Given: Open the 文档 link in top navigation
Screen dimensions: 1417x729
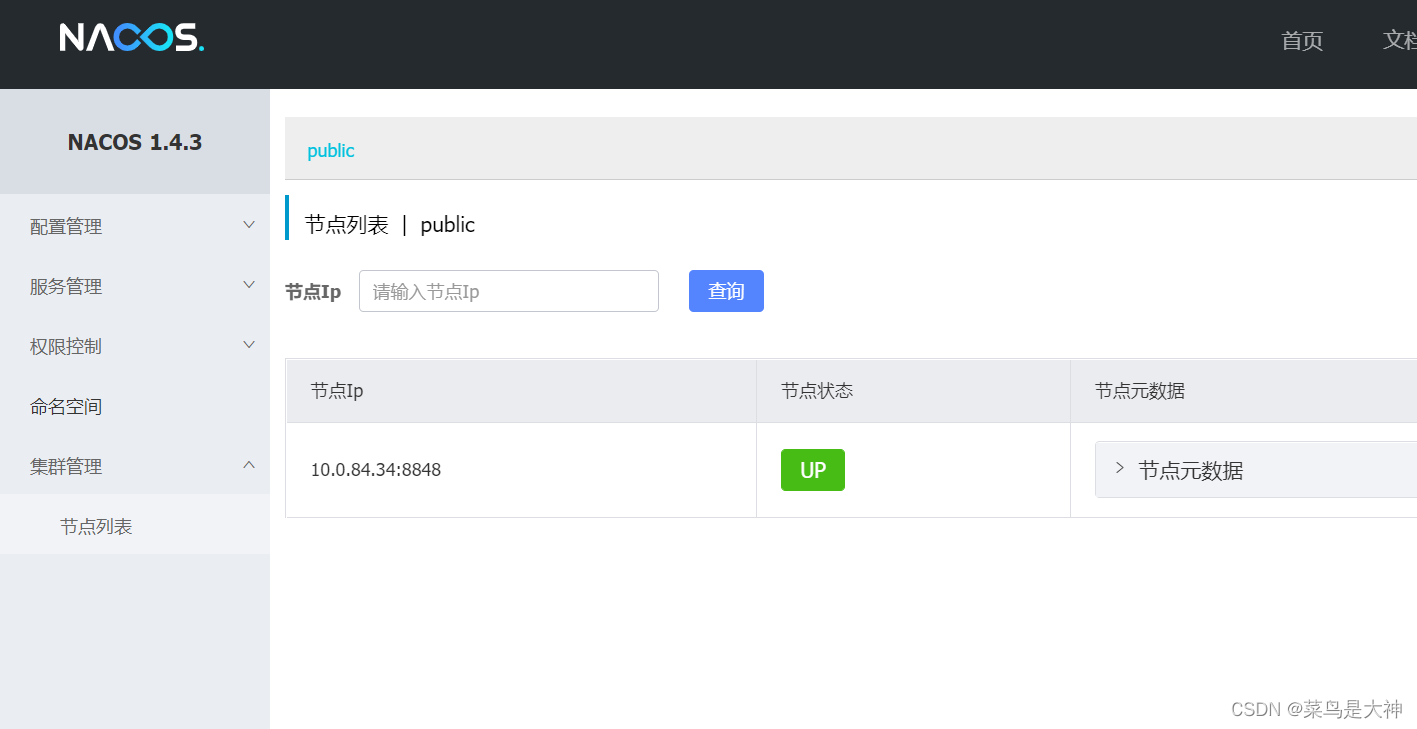Looking at the screenshot, I should 1399,40.
